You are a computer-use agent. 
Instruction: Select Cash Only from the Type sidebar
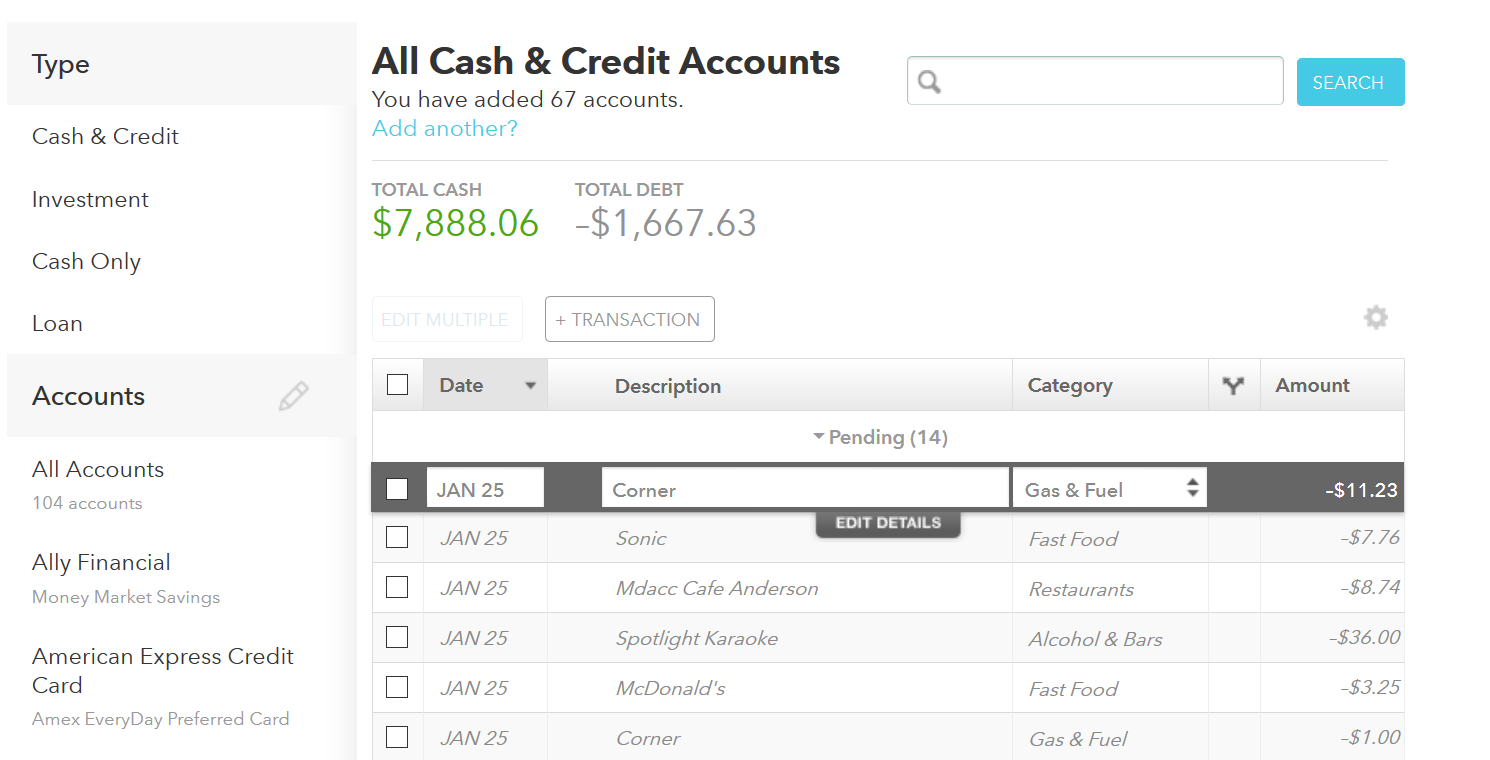point(86,261)
